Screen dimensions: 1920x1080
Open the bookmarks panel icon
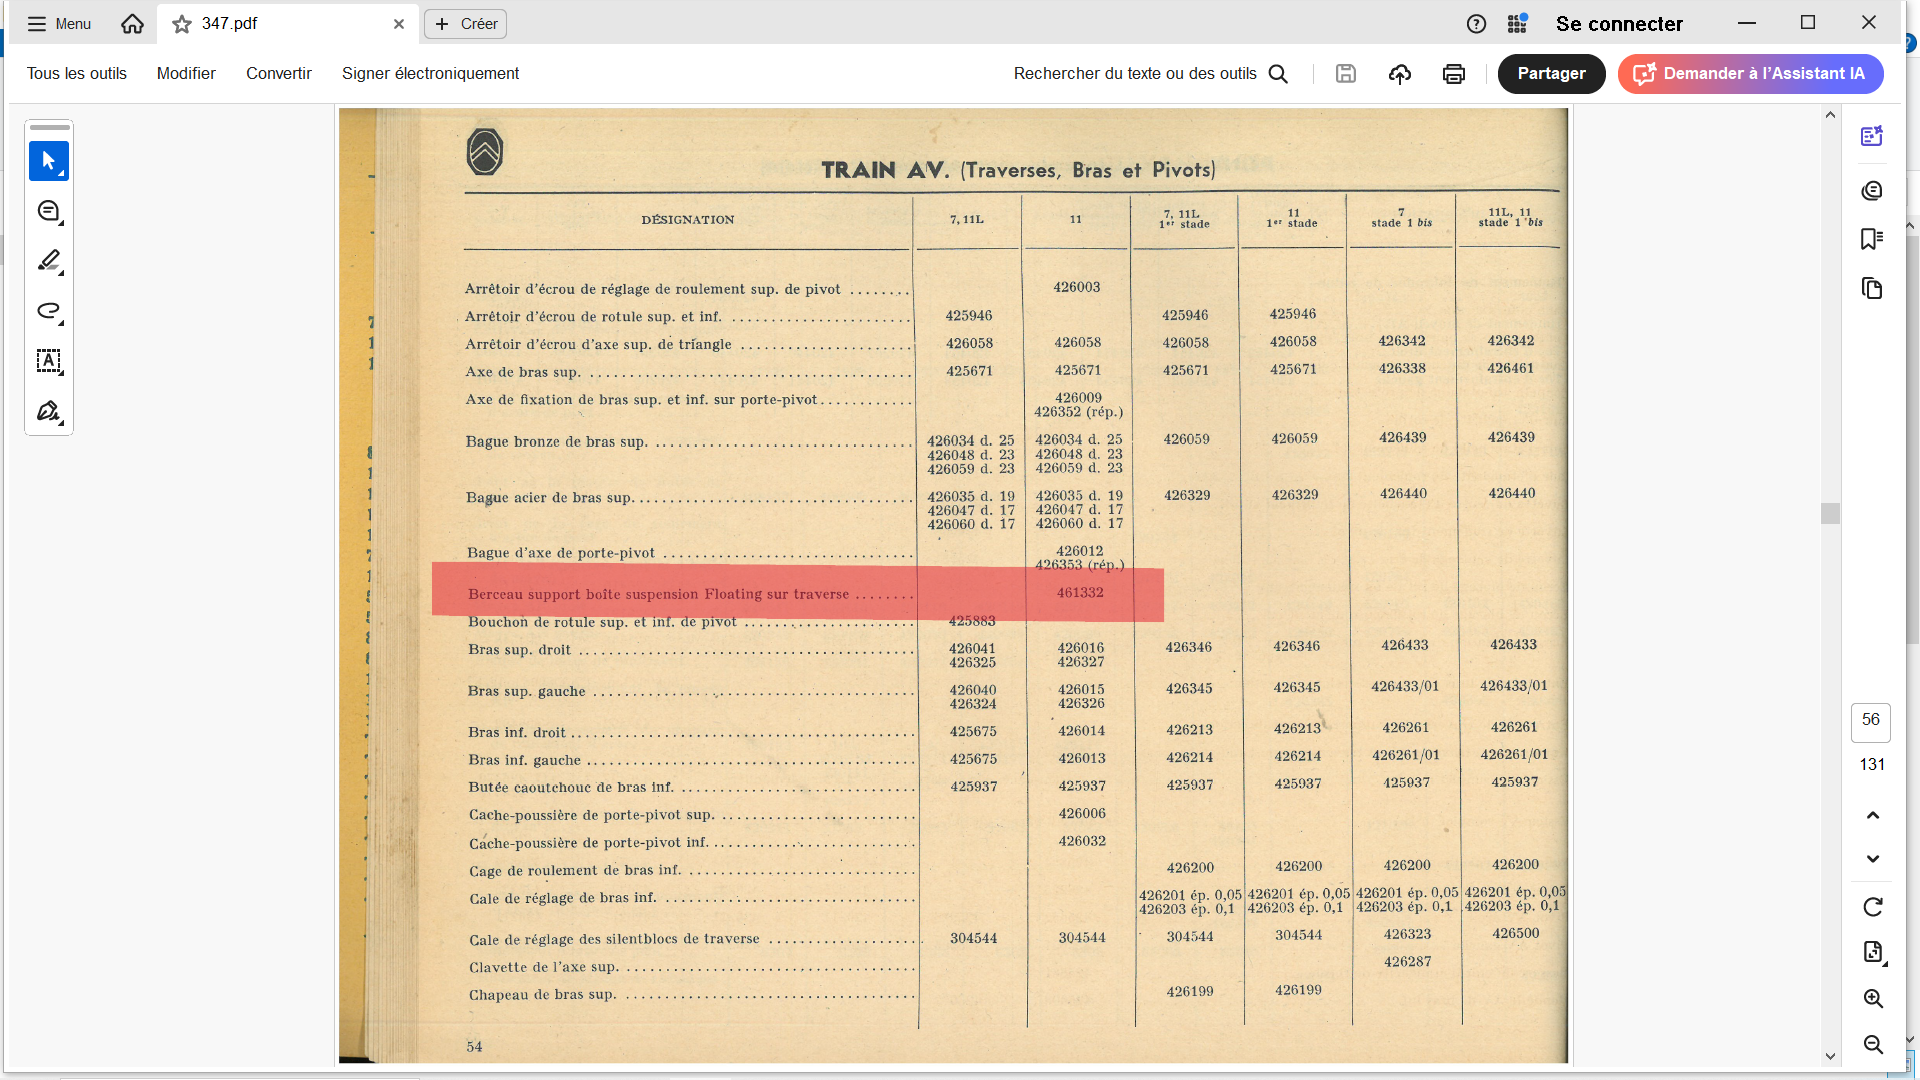(1871, 239)
